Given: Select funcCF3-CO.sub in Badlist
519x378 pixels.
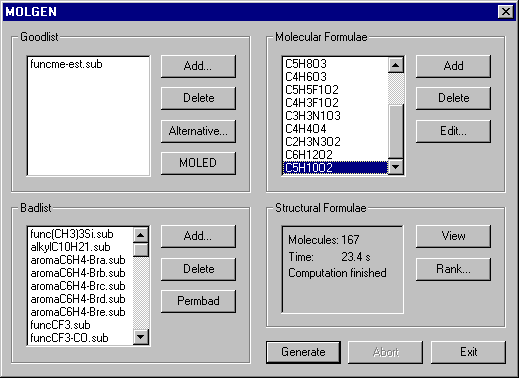Looking at the screenshot, I should [x=81, y=338].
